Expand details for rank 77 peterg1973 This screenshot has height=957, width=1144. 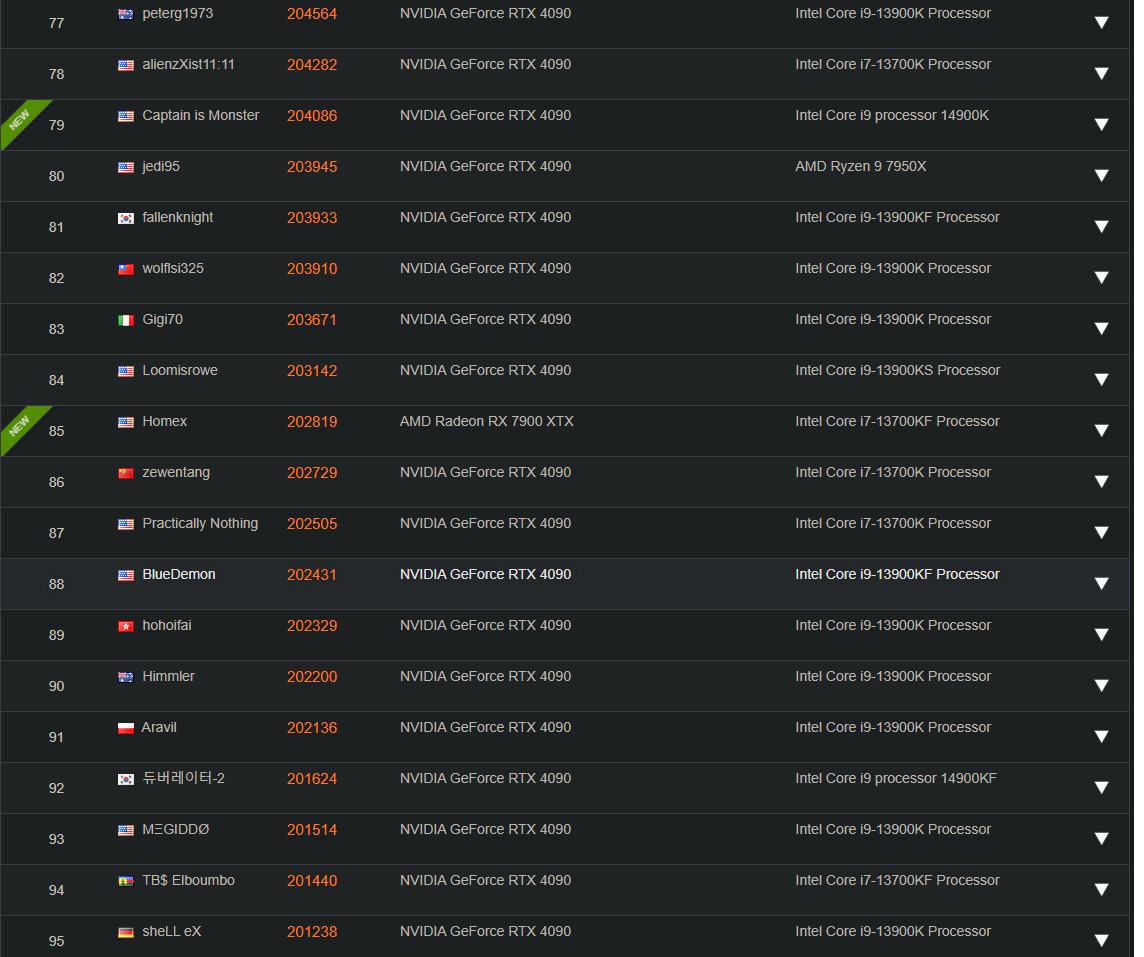[x=1102, y=23]
